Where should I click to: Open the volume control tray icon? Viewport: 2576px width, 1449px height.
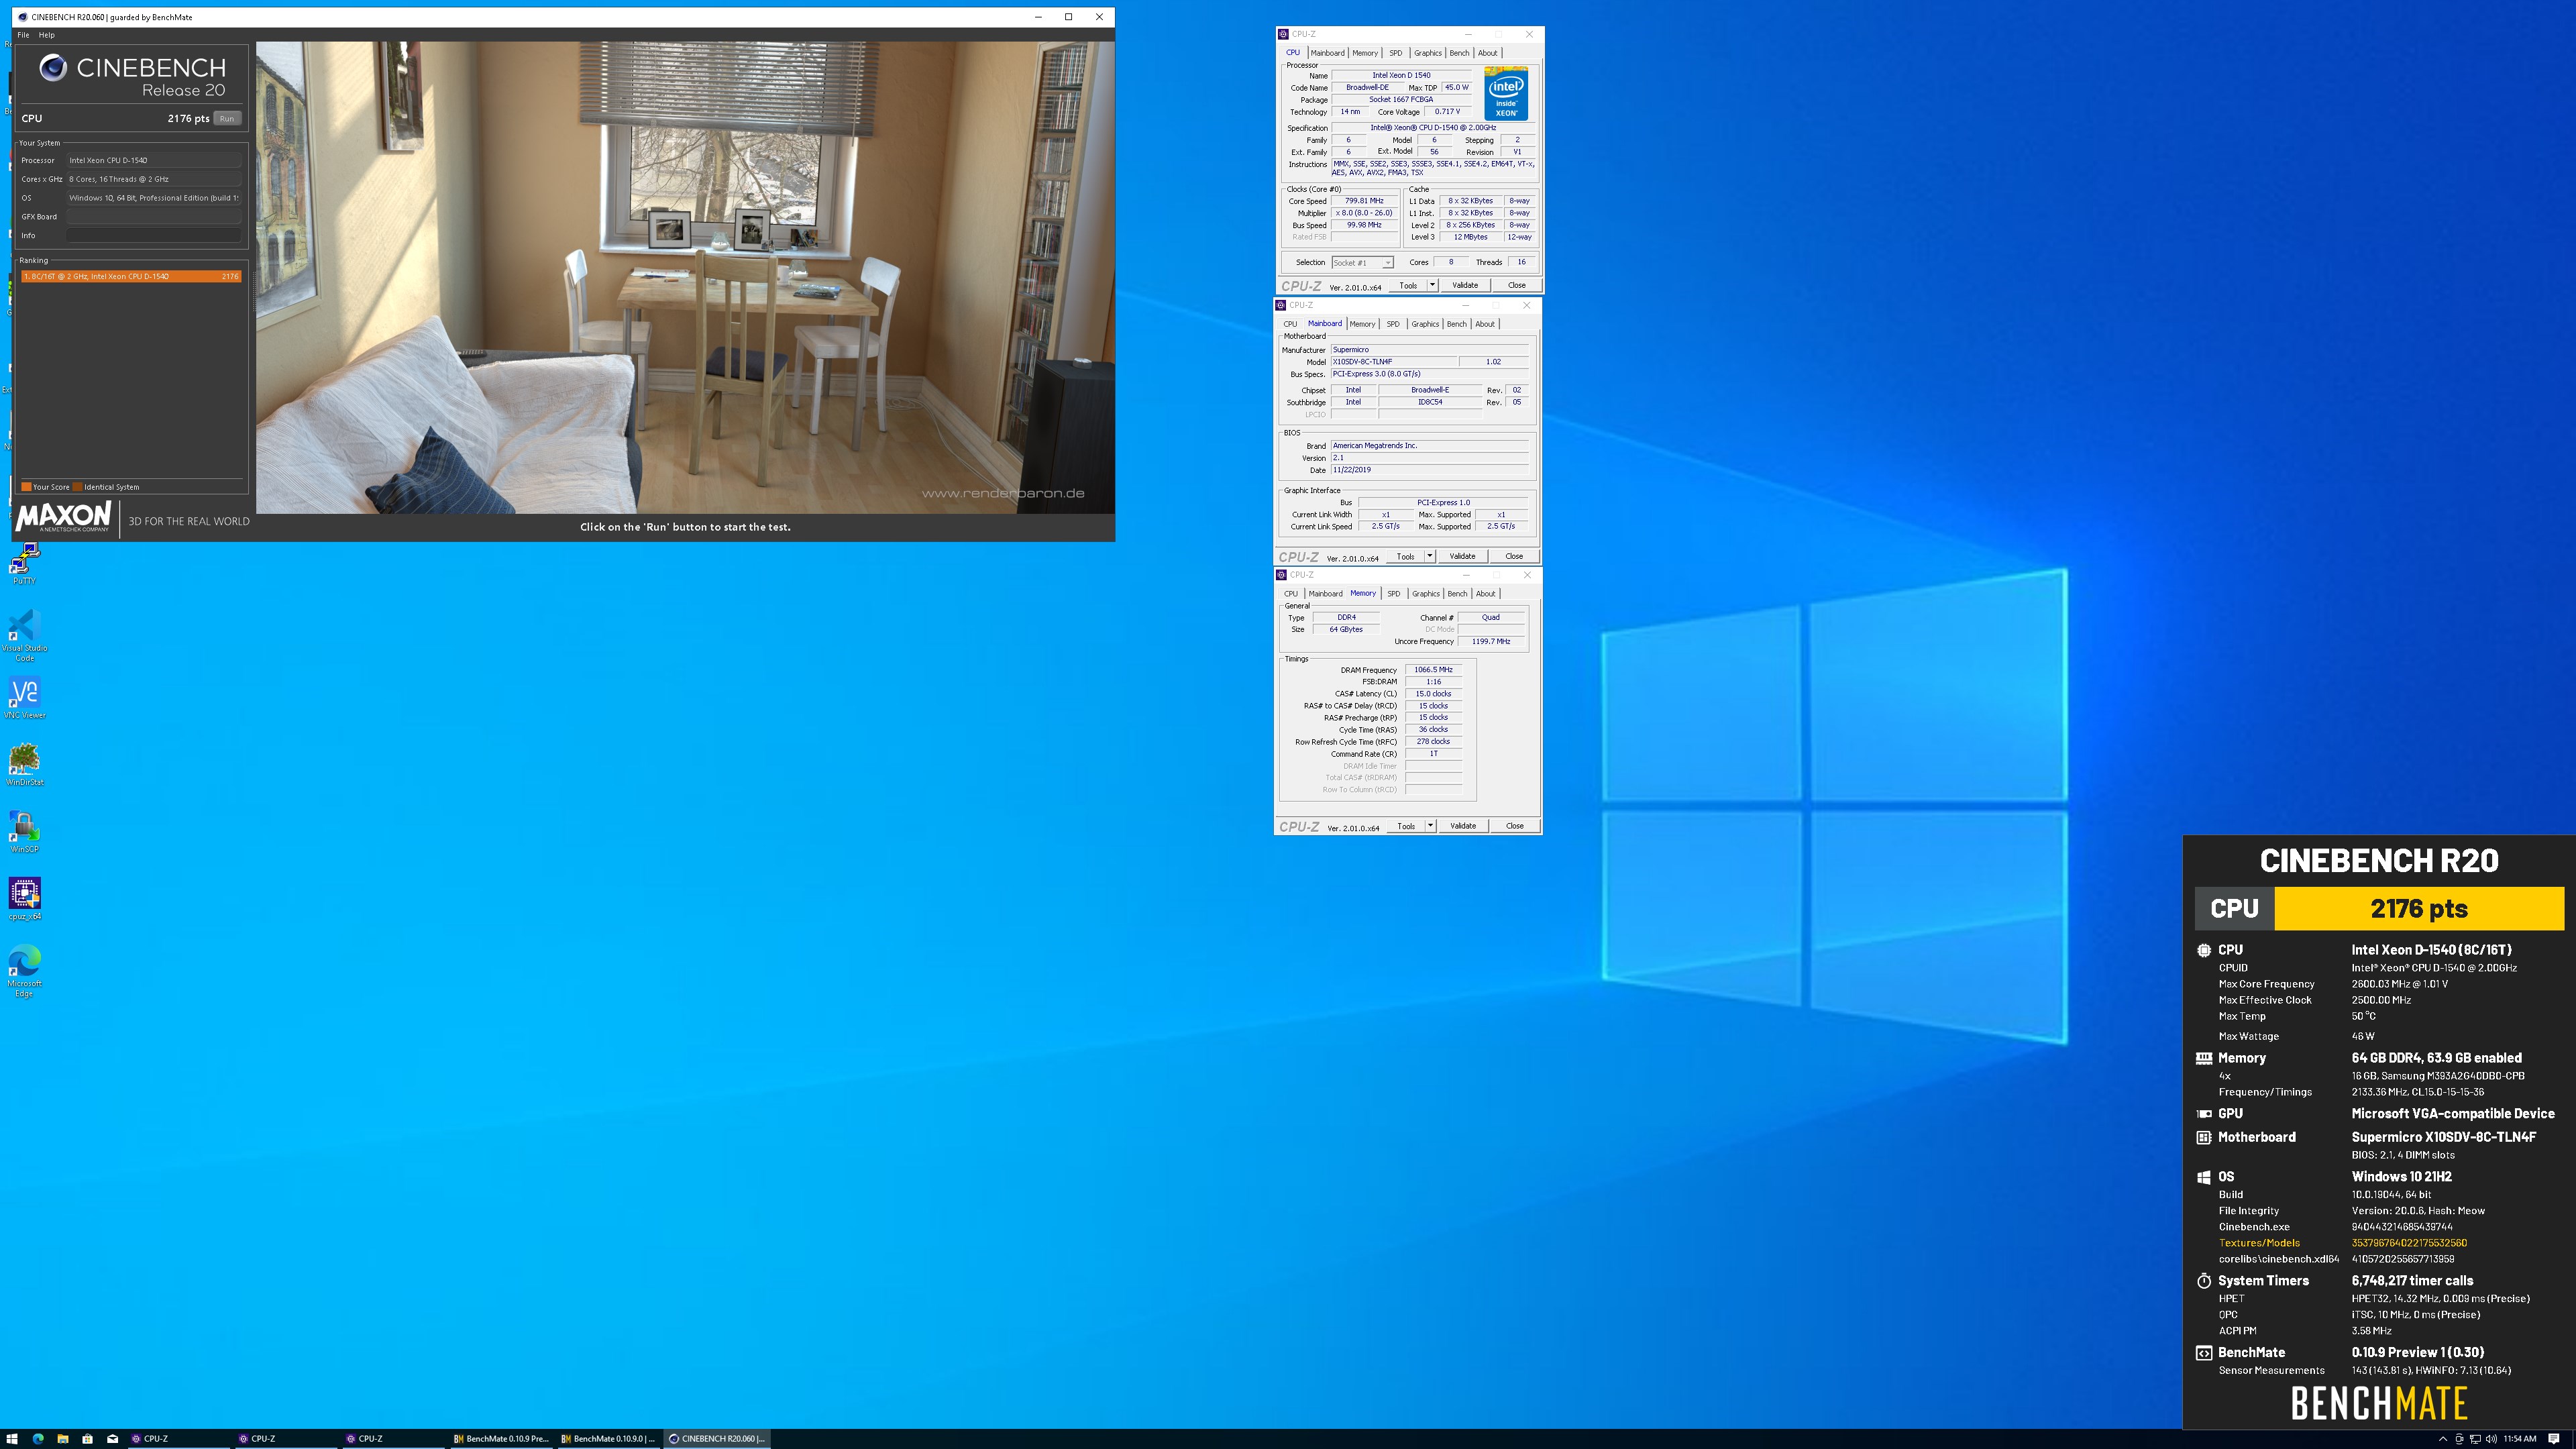click(2491, 1439)
